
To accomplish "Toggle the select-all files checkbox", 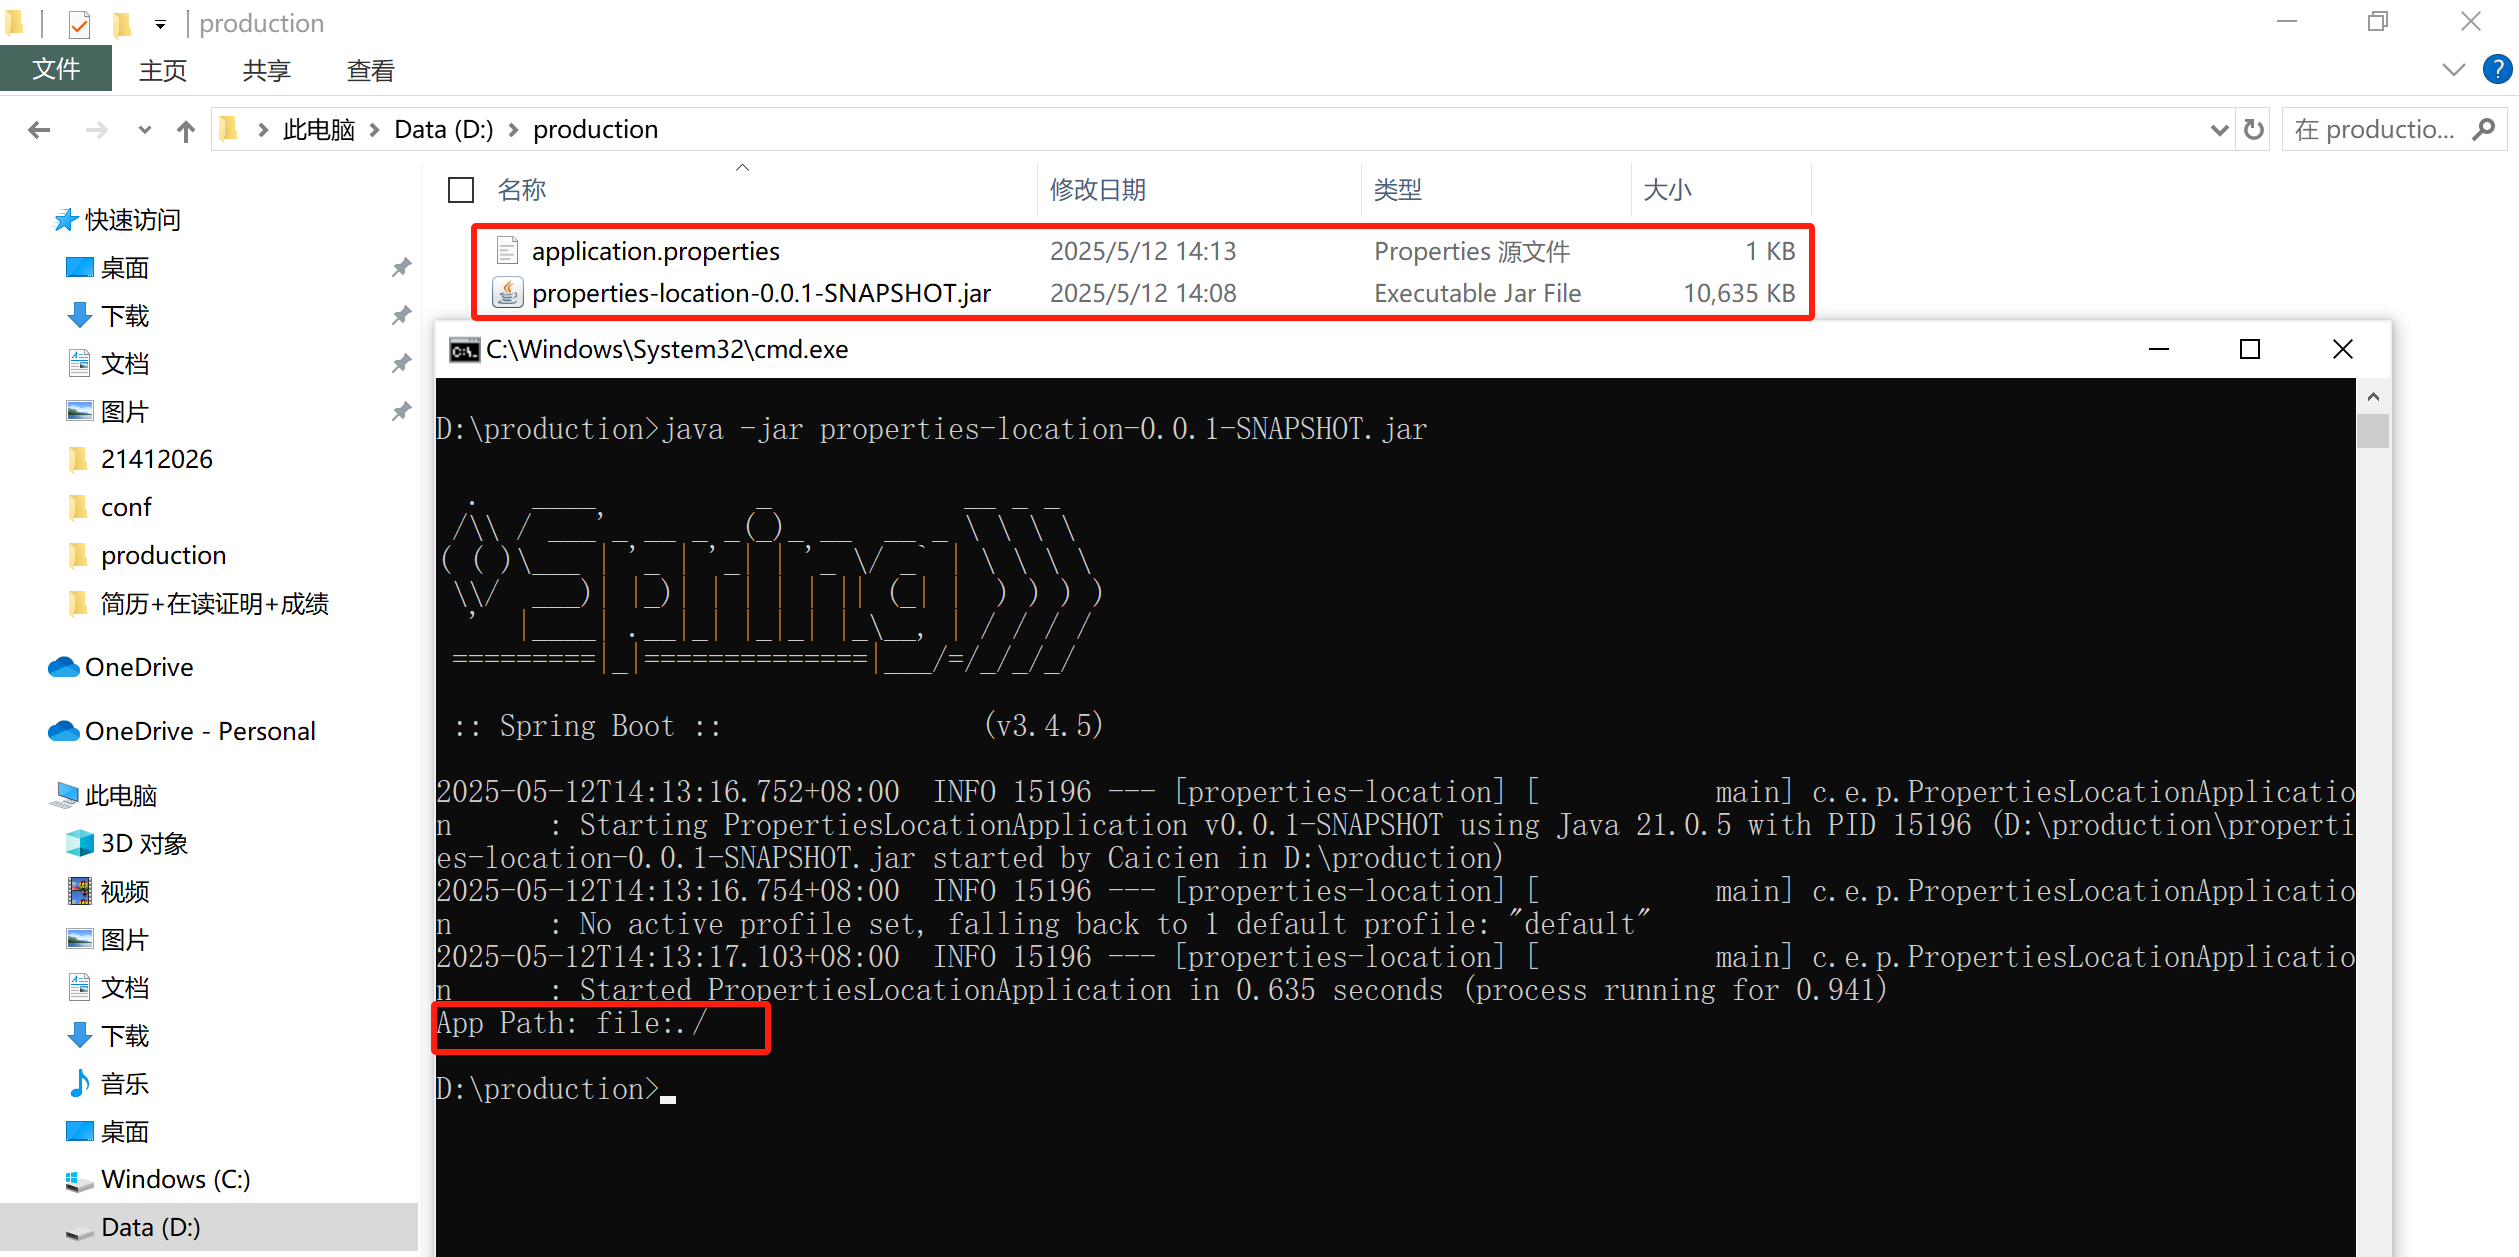I will point(461,190).
